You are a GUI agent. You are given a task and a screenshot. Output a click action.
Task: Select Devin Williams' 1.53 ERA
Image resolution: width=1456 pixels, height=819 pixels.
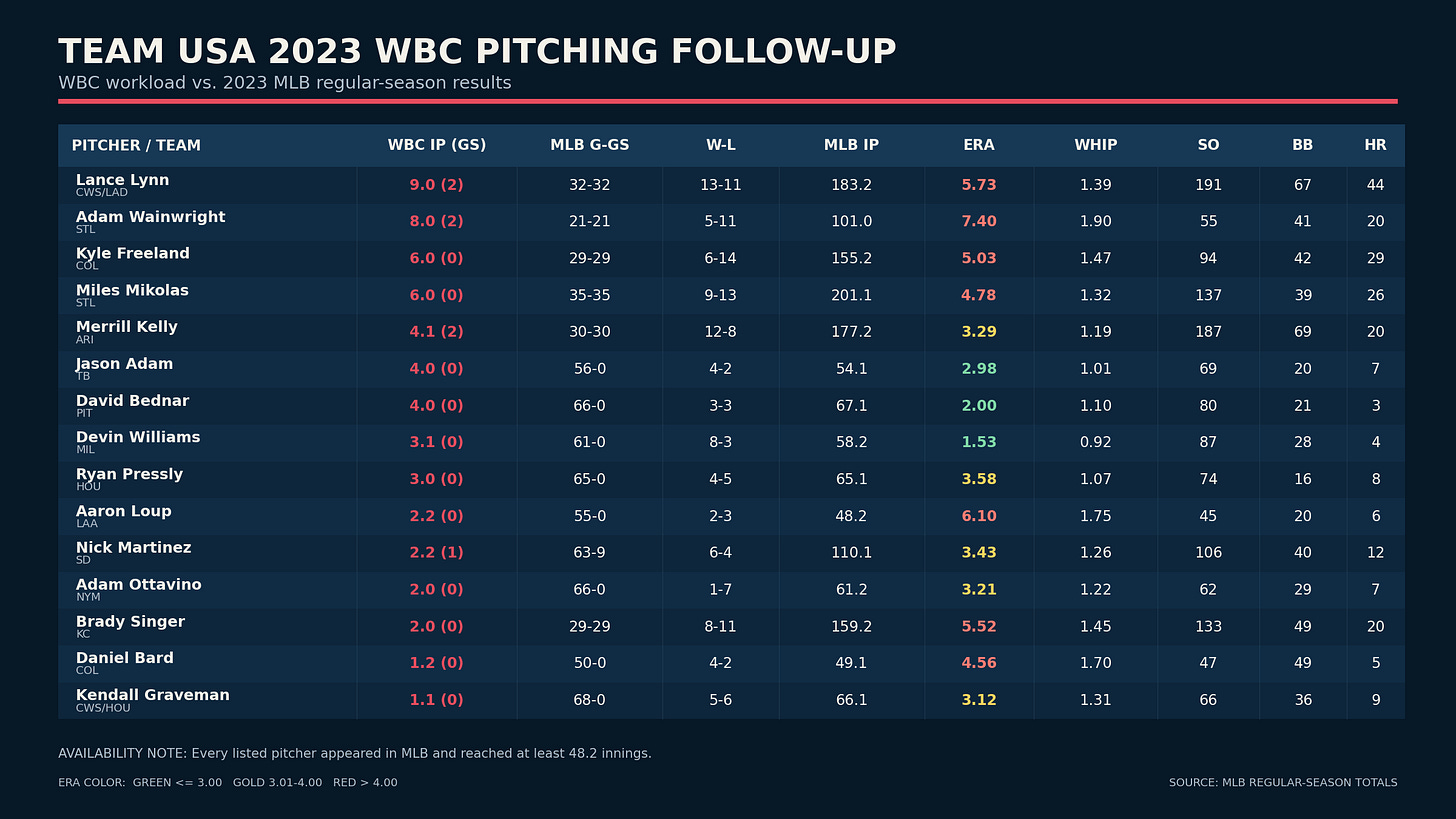tap(979, 442)
